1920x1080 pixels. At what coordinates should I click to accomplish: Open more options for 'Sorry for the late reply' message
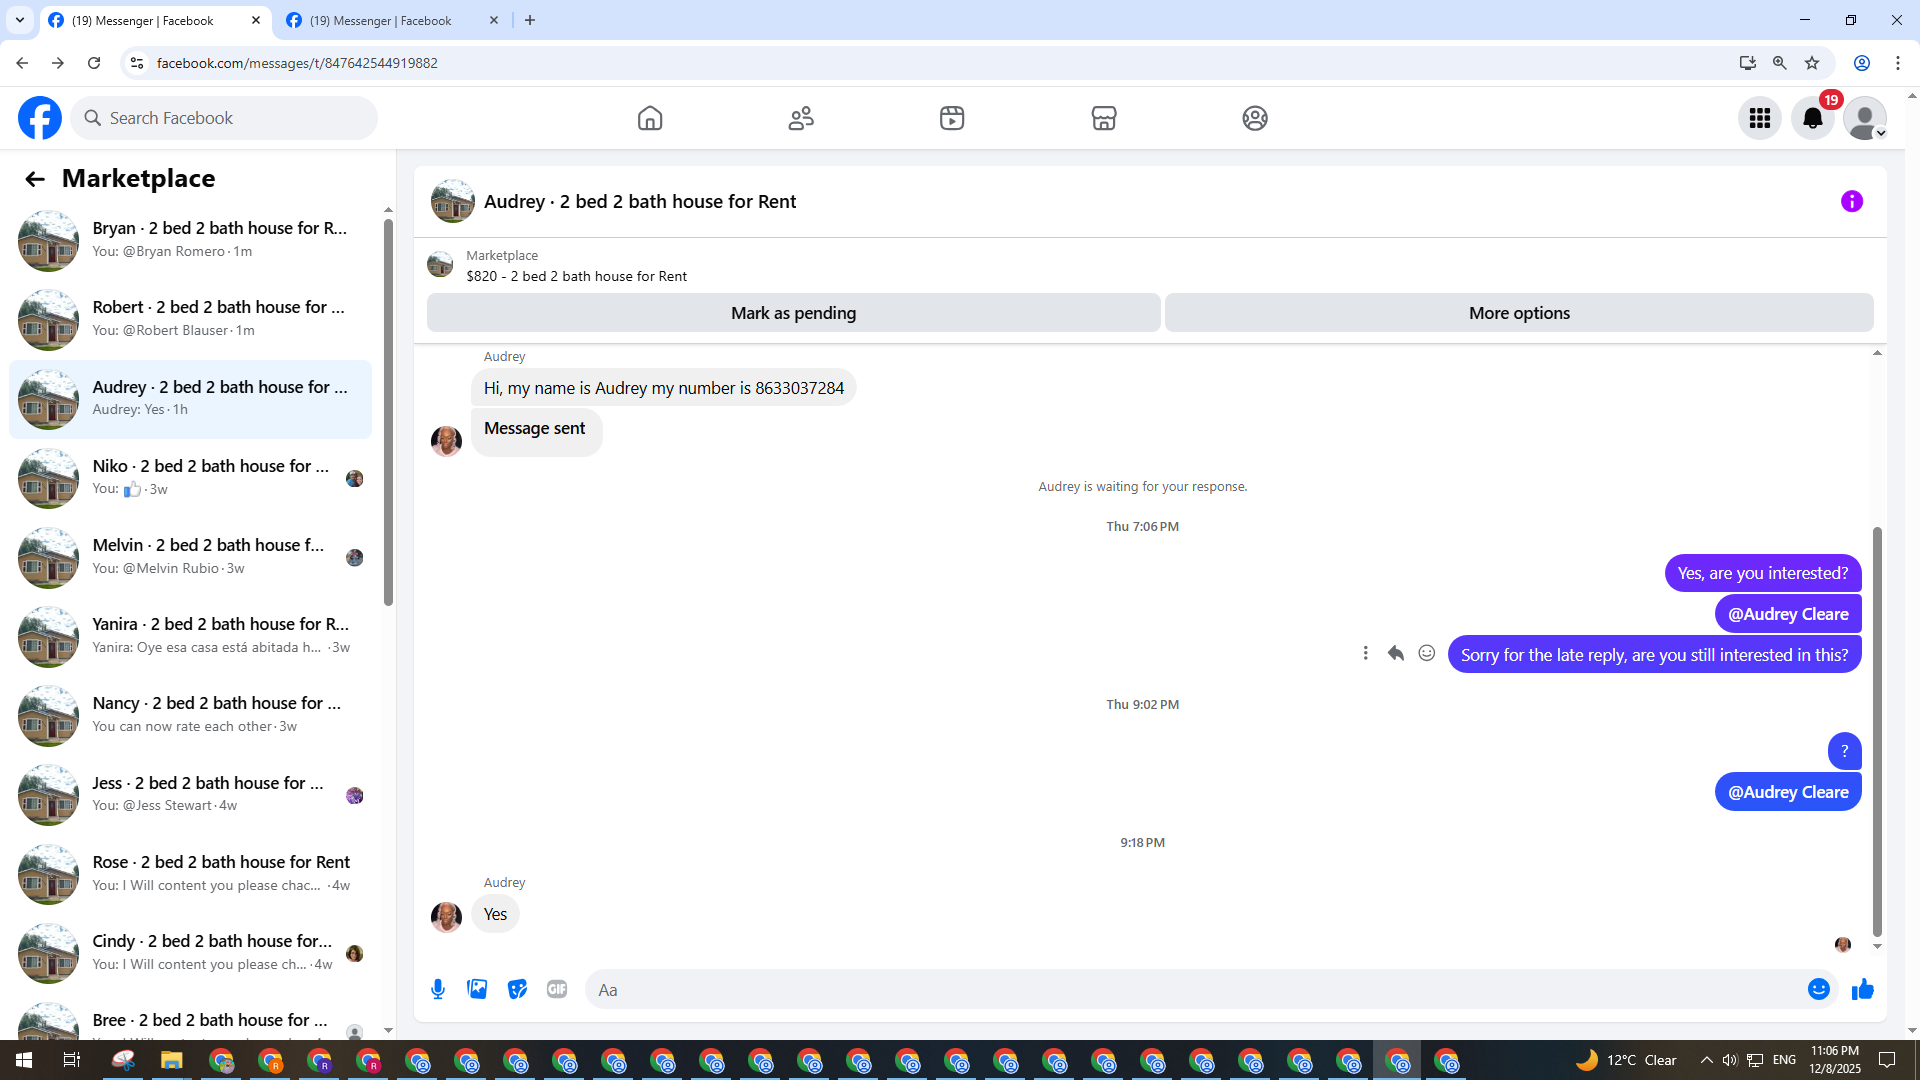[1365, 653]
